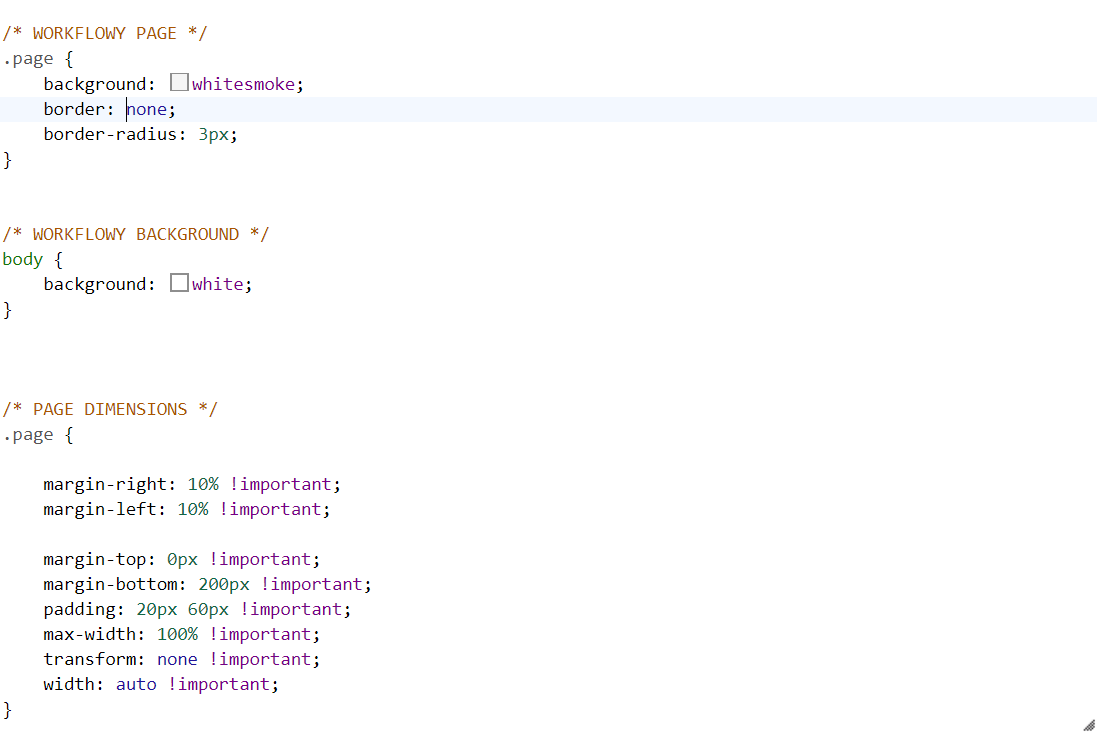Open the whitesmoke color swatch
The height and width of the screenshot is (732, 1097).
tap(179, 83)
